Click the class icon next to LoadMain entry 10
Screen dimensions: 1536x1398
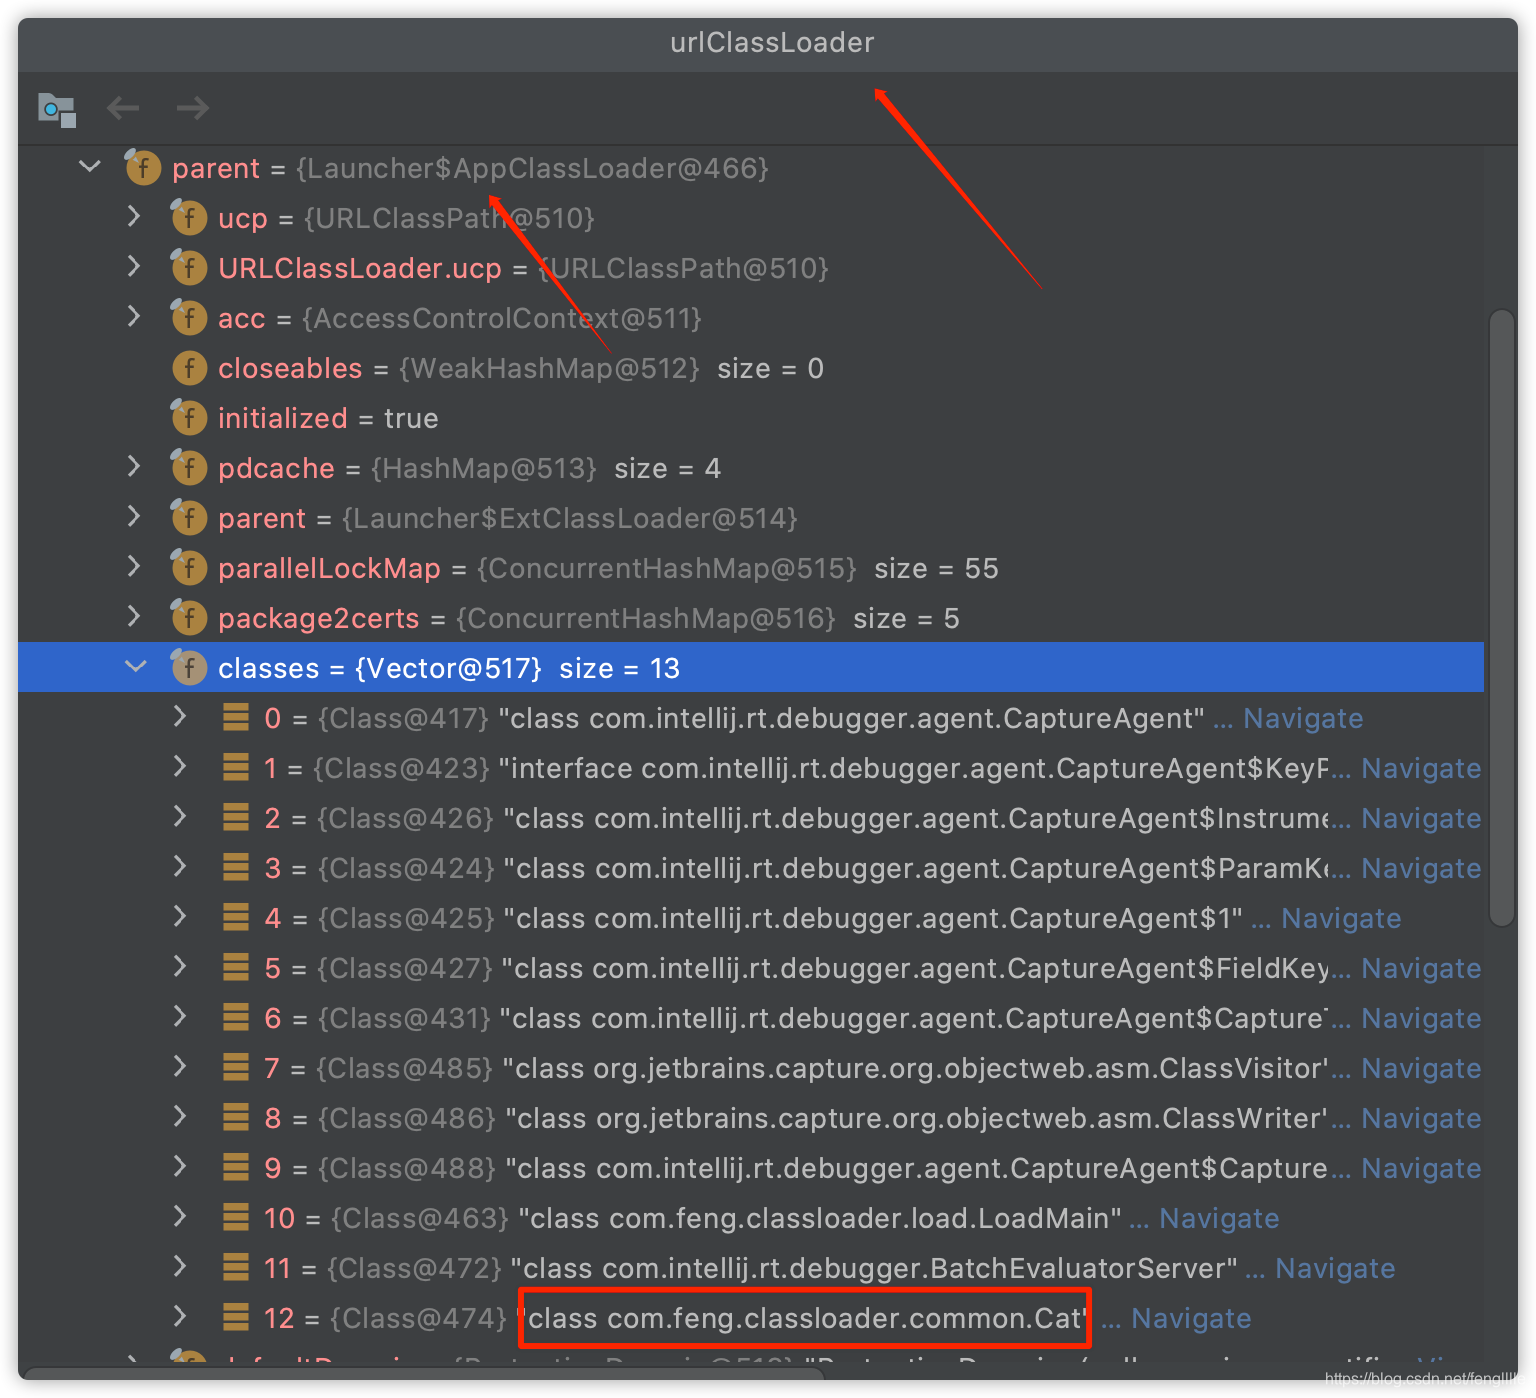point(234,1217)
